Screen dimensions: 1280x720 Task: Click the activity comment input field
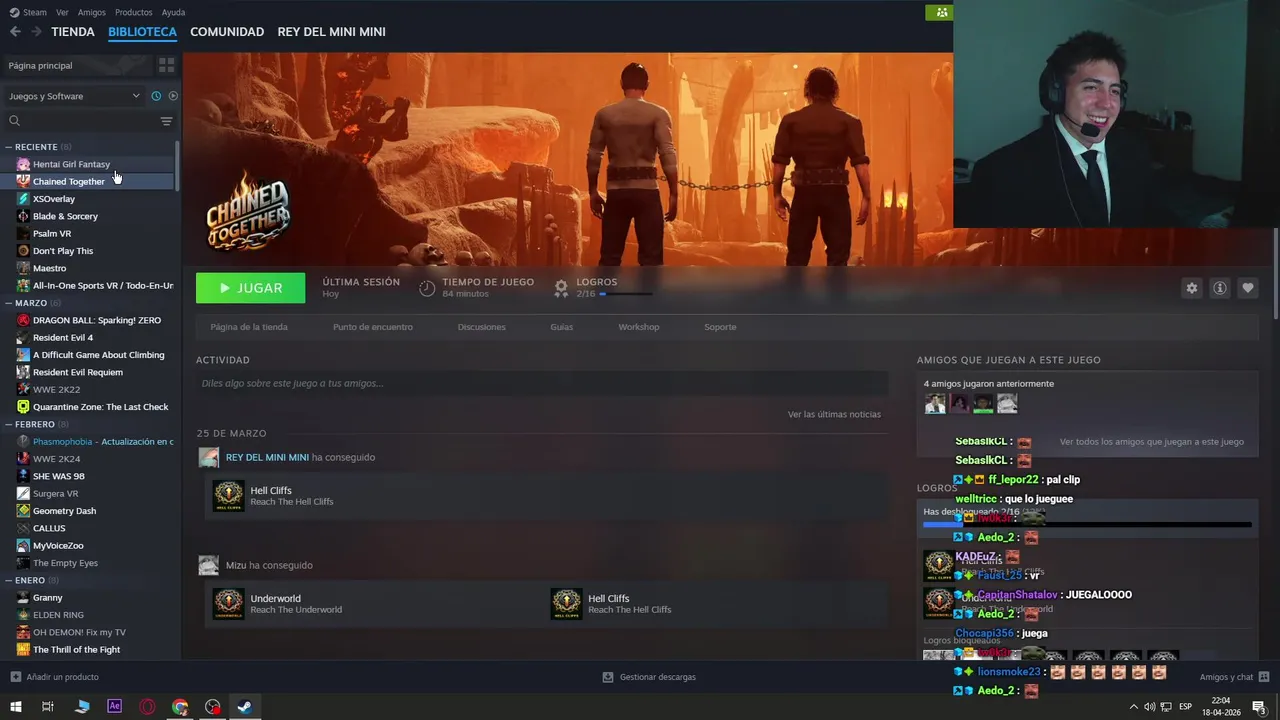542,383
